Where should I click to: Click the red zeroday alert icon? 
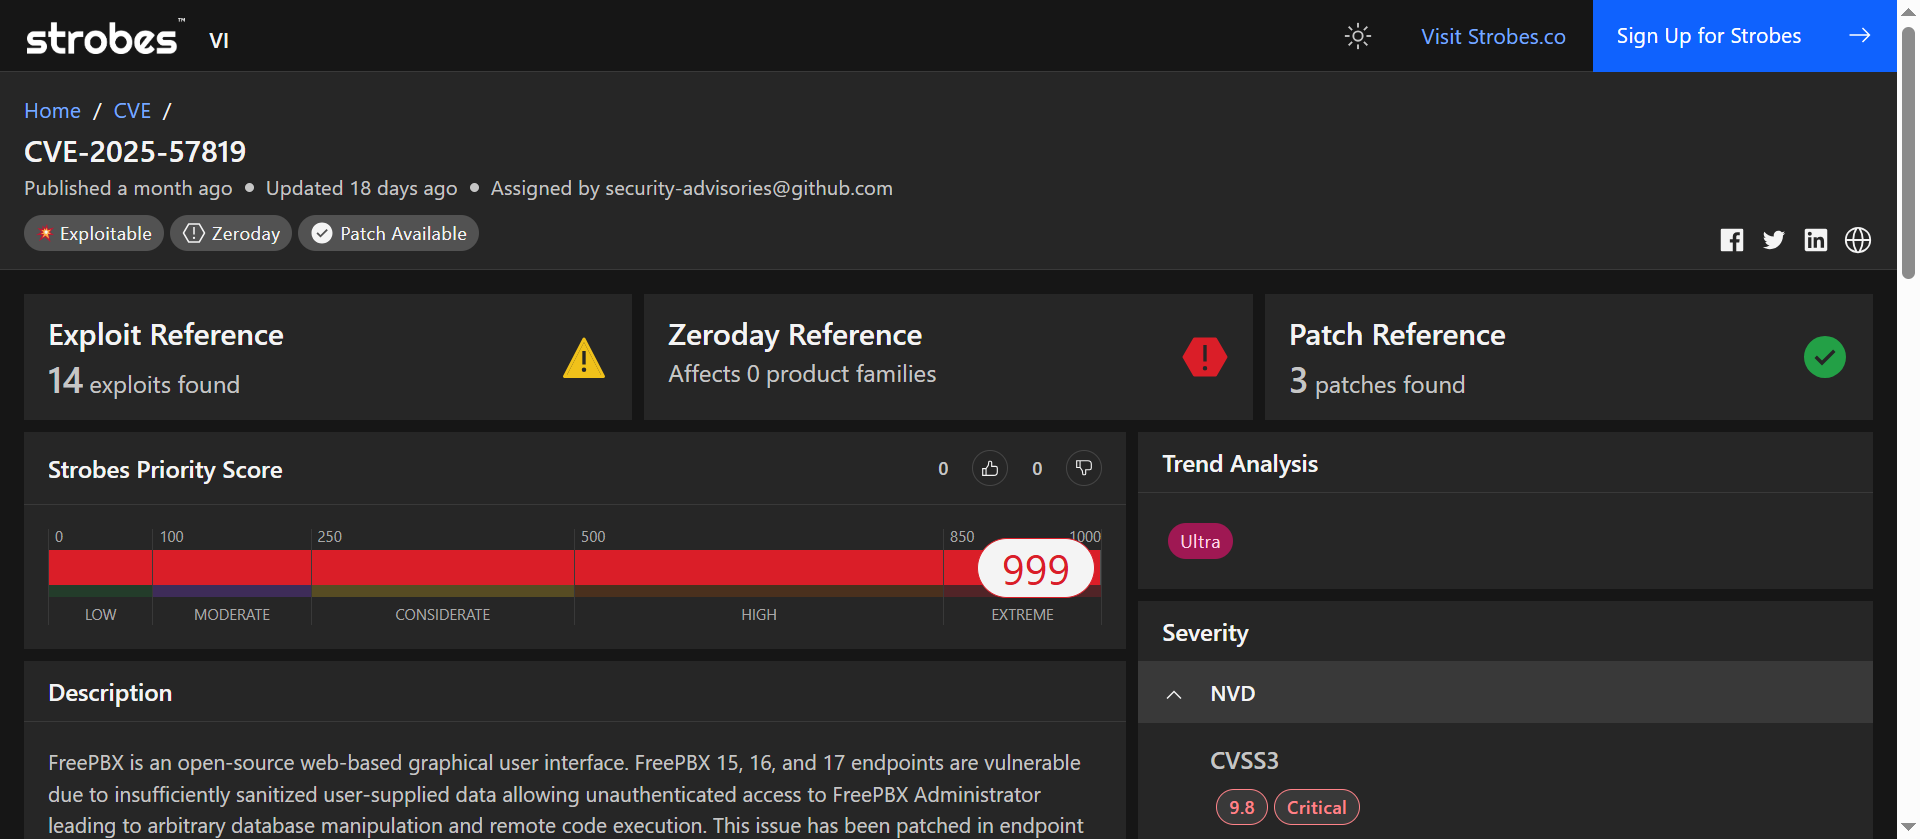1205,357
